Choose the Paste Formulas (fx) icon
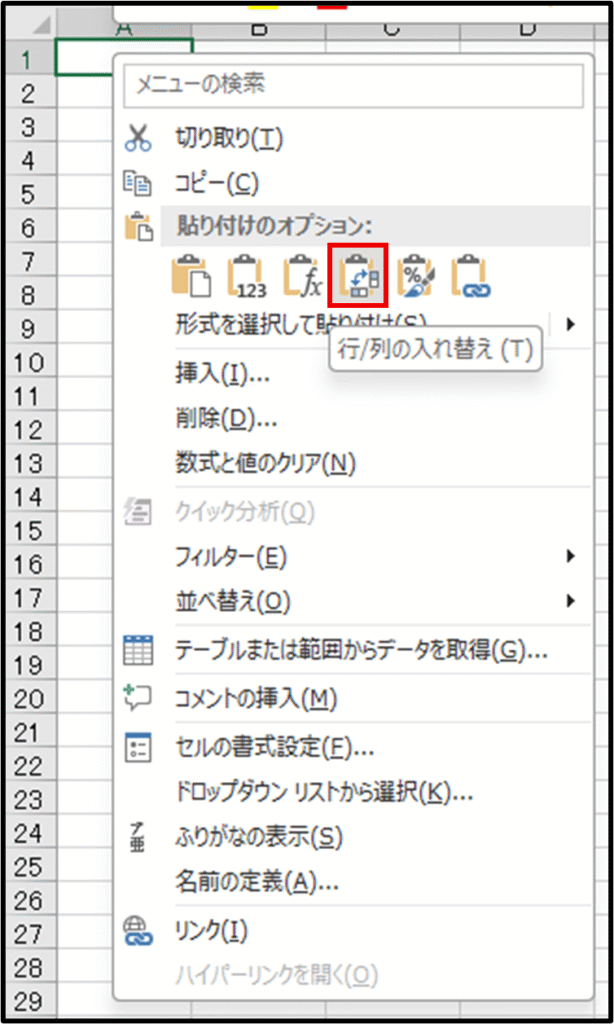This screenshot has width=614, height=1024. click(302, 277)
